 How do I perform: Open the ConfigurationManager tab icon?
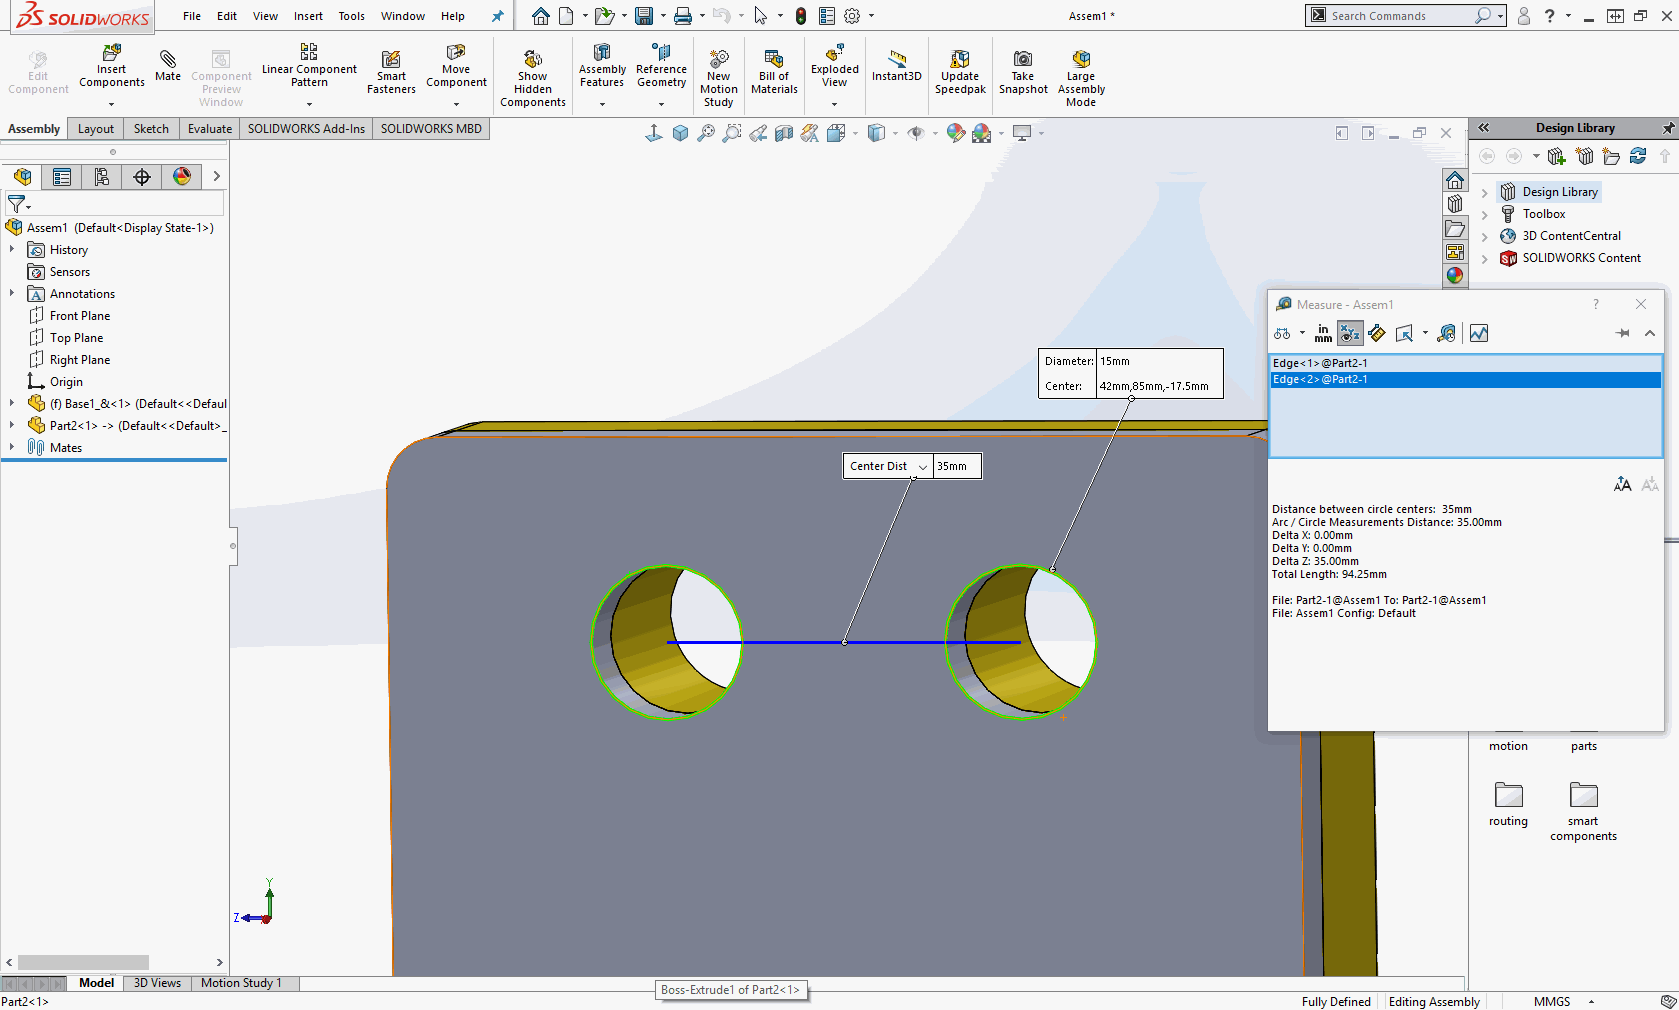click(x=102, y=177)
